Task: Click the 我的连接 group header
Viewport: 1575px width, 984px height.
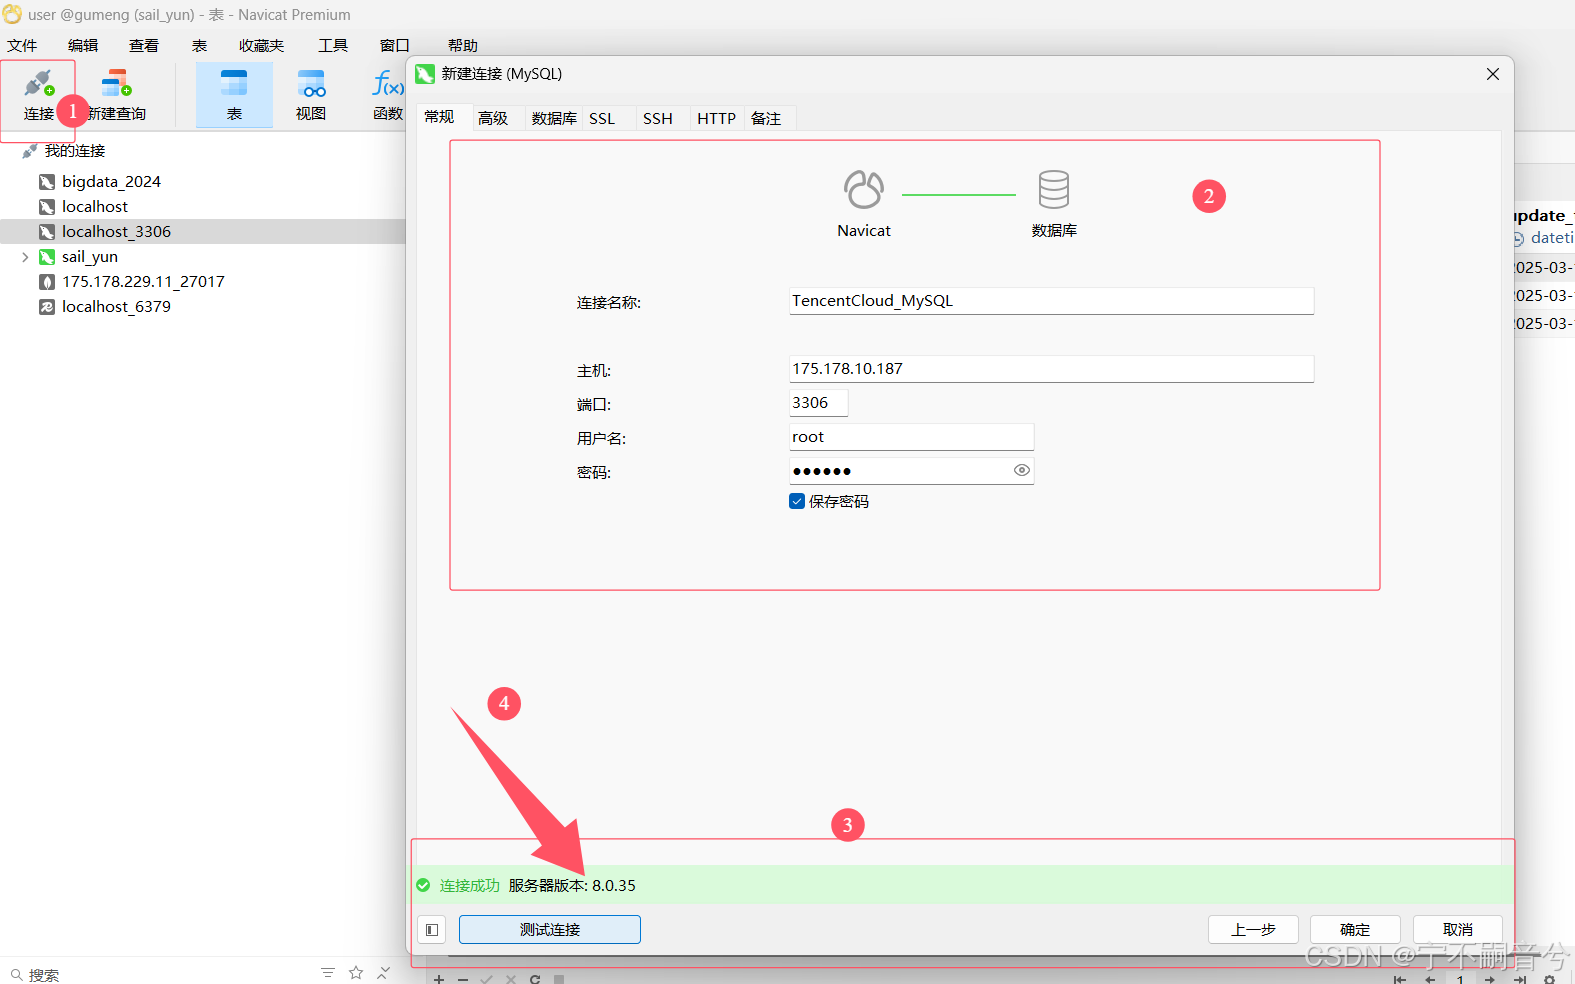Action: click(75, 151)
